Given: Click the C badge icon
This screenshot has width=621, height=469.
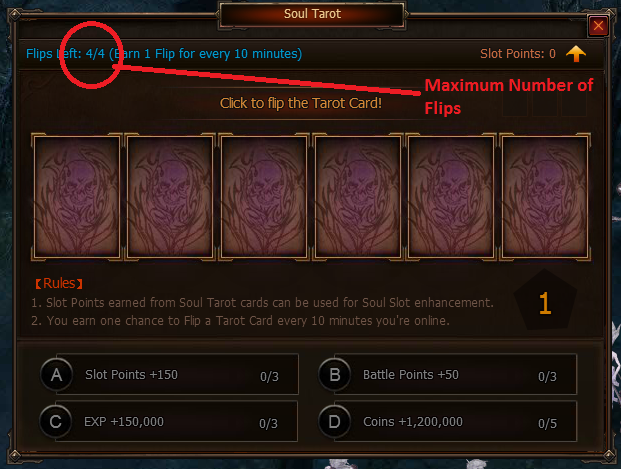Looking at the screenshot, I should tap(55, 421).
